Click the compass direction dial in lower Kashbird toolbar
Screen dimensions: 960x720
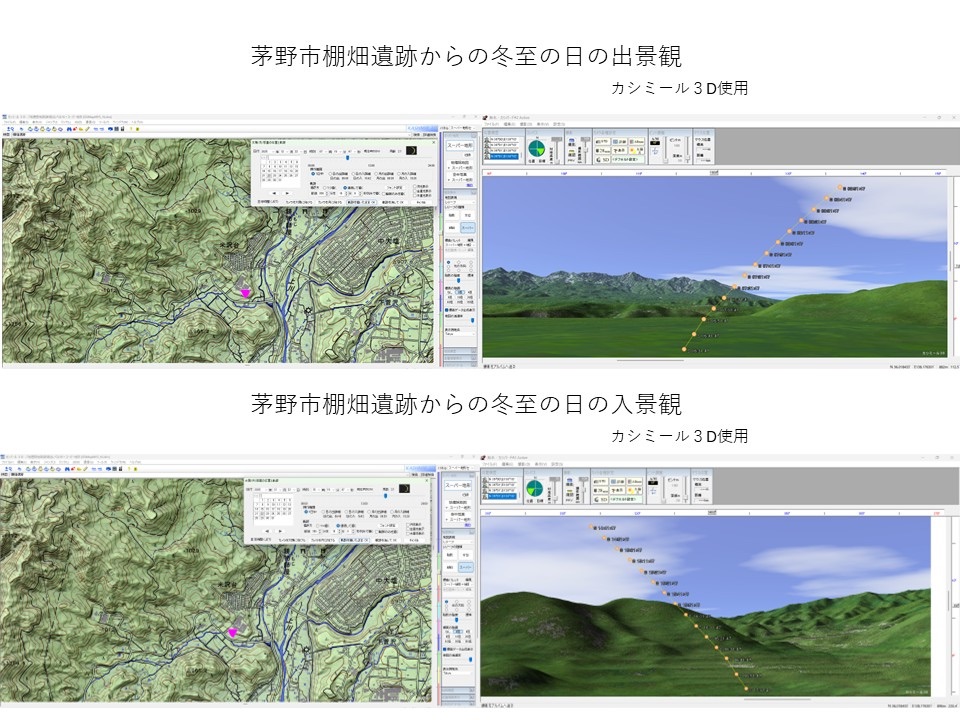click(x=535, y=488)
